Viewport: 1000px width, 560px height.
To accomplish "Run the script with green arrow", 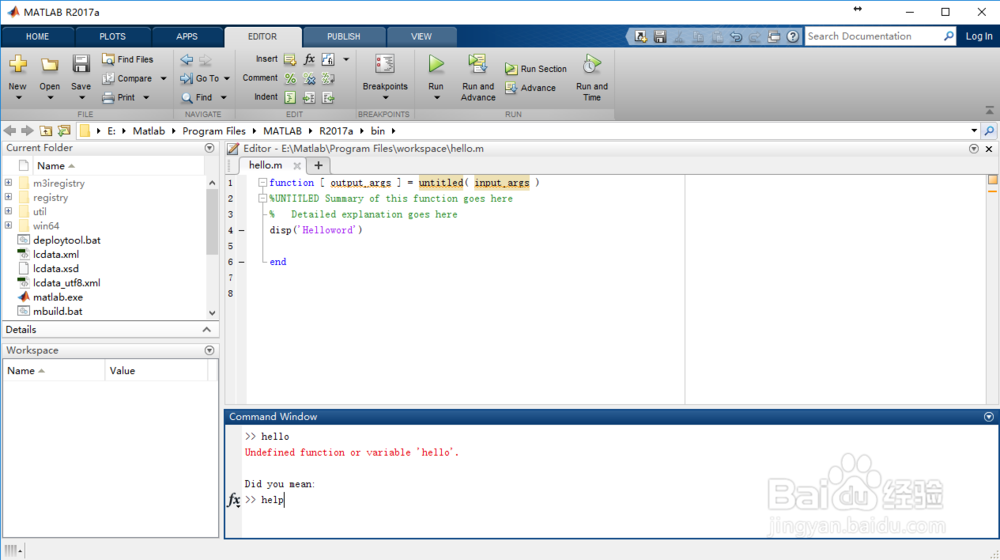I will click(x=436, y=64).
